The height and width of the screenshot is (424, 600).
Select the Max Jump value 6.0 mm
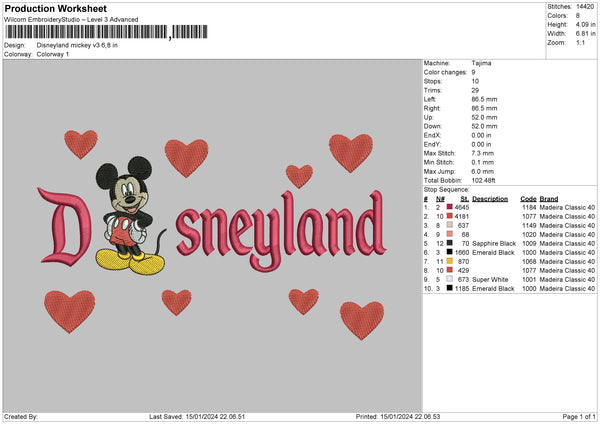483,171
